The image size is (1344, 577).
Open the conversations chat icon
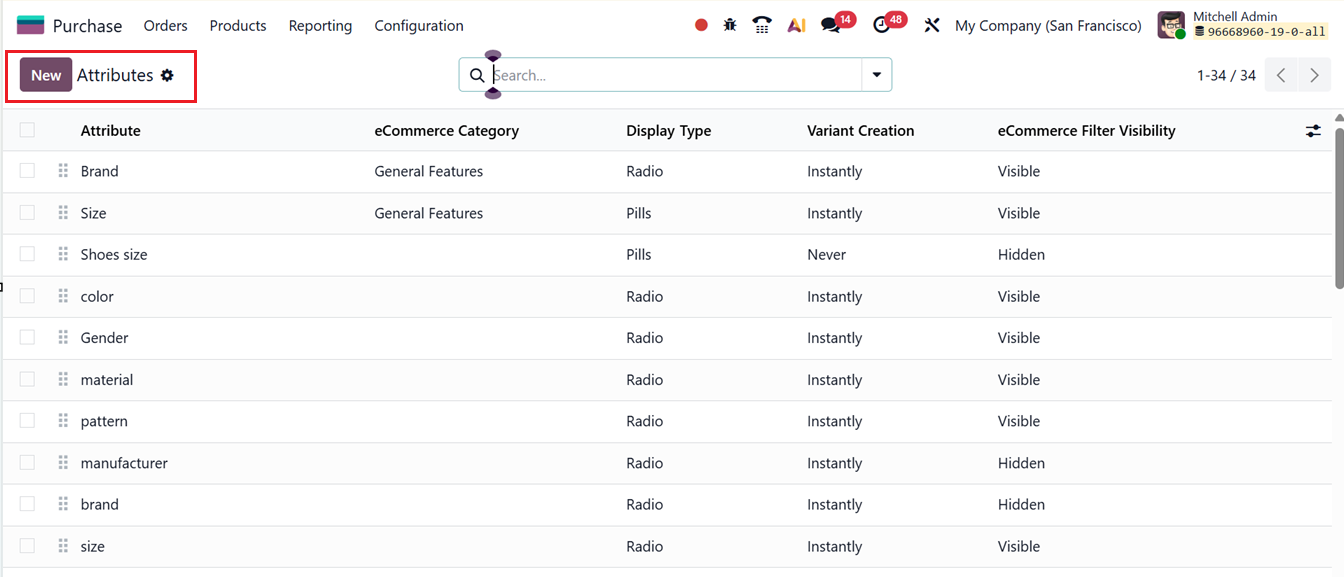tap(831, 25)
